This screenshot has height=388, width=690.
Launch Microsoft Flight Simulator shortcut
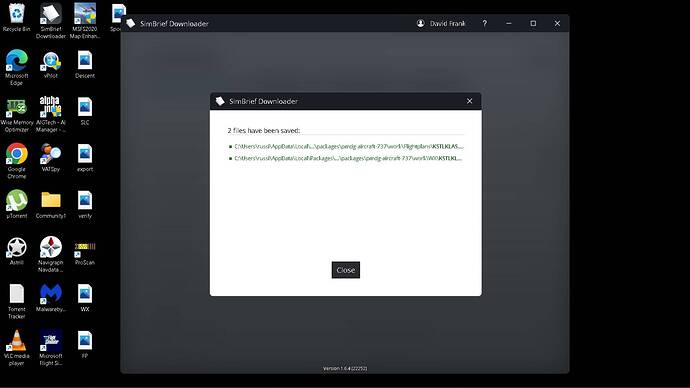click(x=51, y=348)
